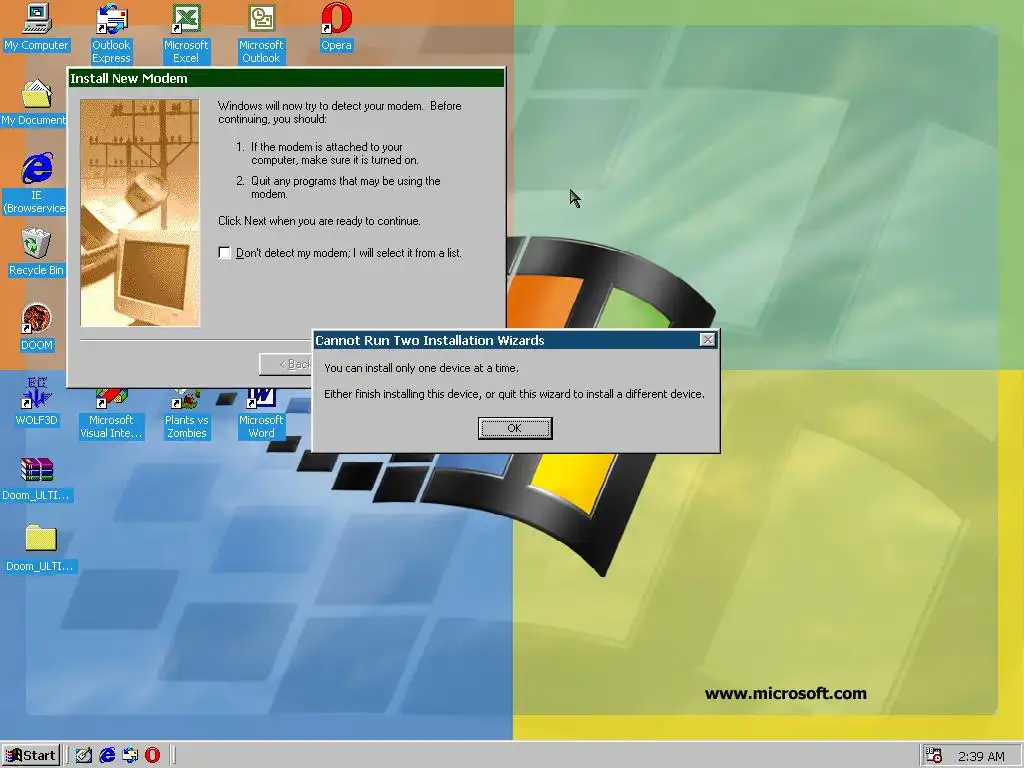Click 'Click Next when you are ready' text
This screenshot has width=1024, height=768.
click(x=319, y=221)
